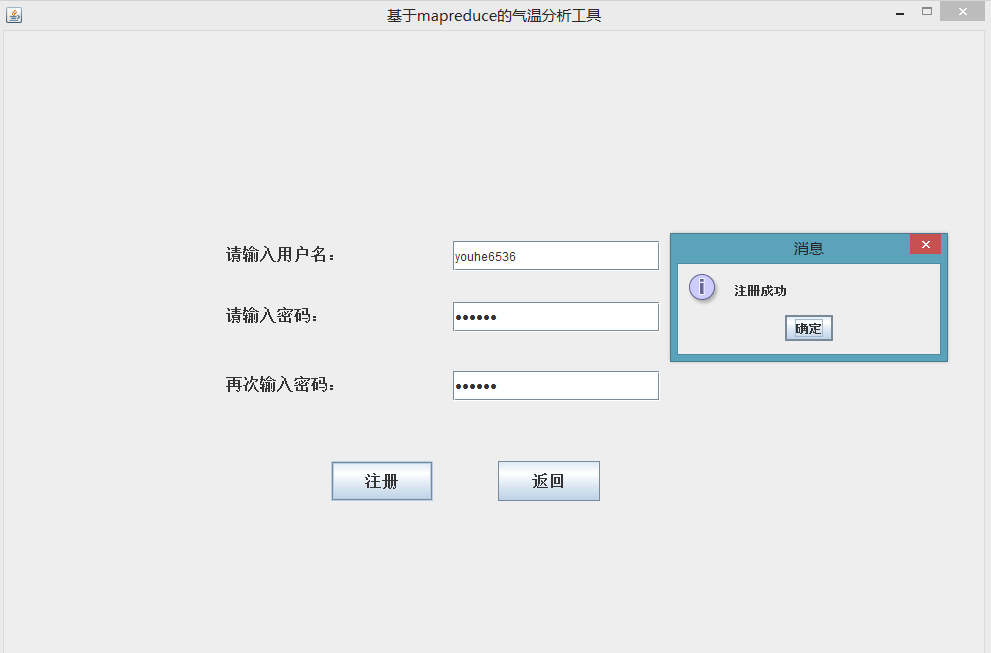Viewport: 991px width, 653px height.
Task: Focus the username field containing youhe6536
Action: click(x=556, y=256)
